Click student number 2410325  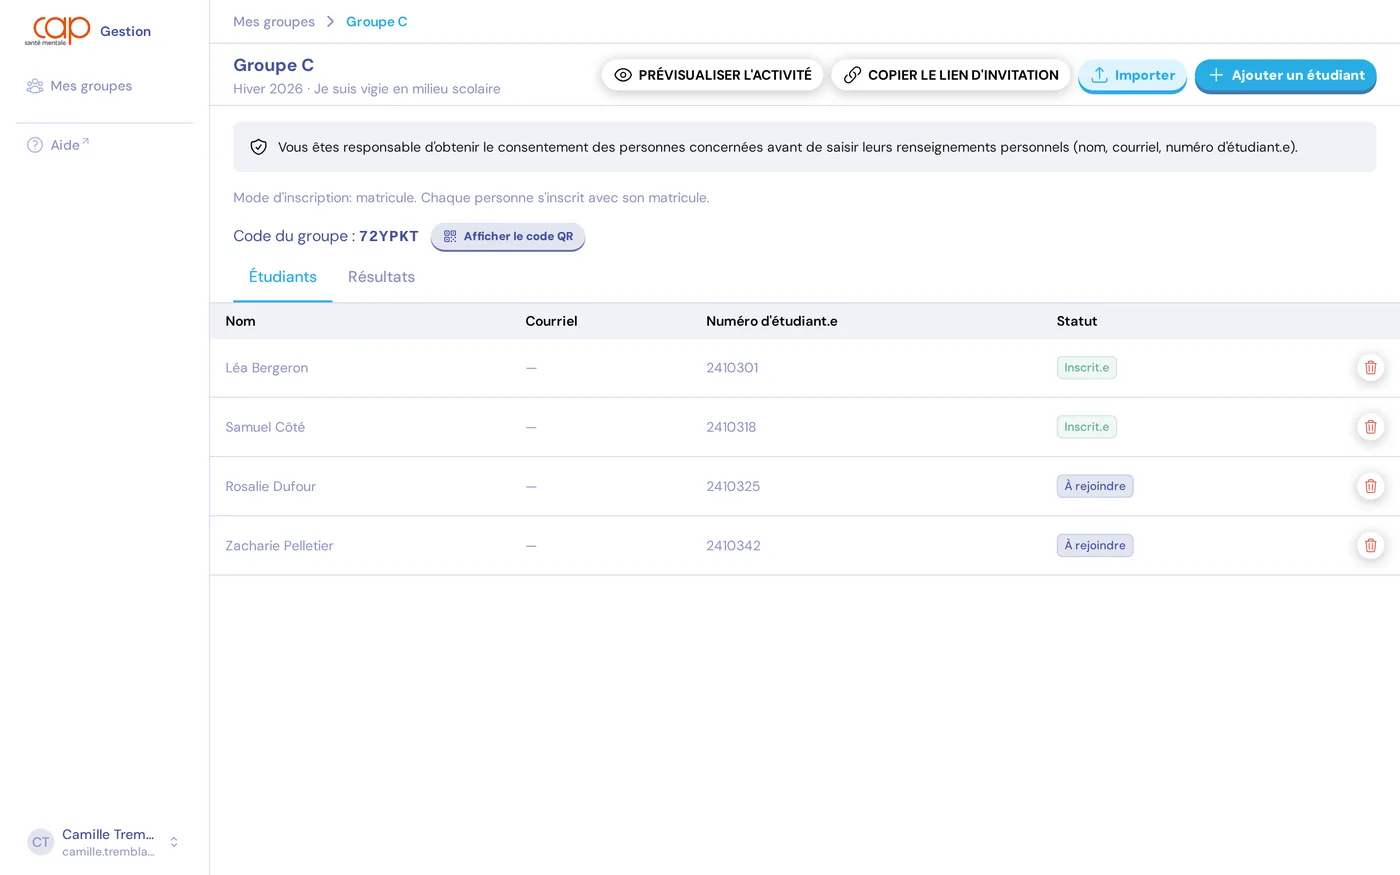pyautogui.click(x=733, y=486)
